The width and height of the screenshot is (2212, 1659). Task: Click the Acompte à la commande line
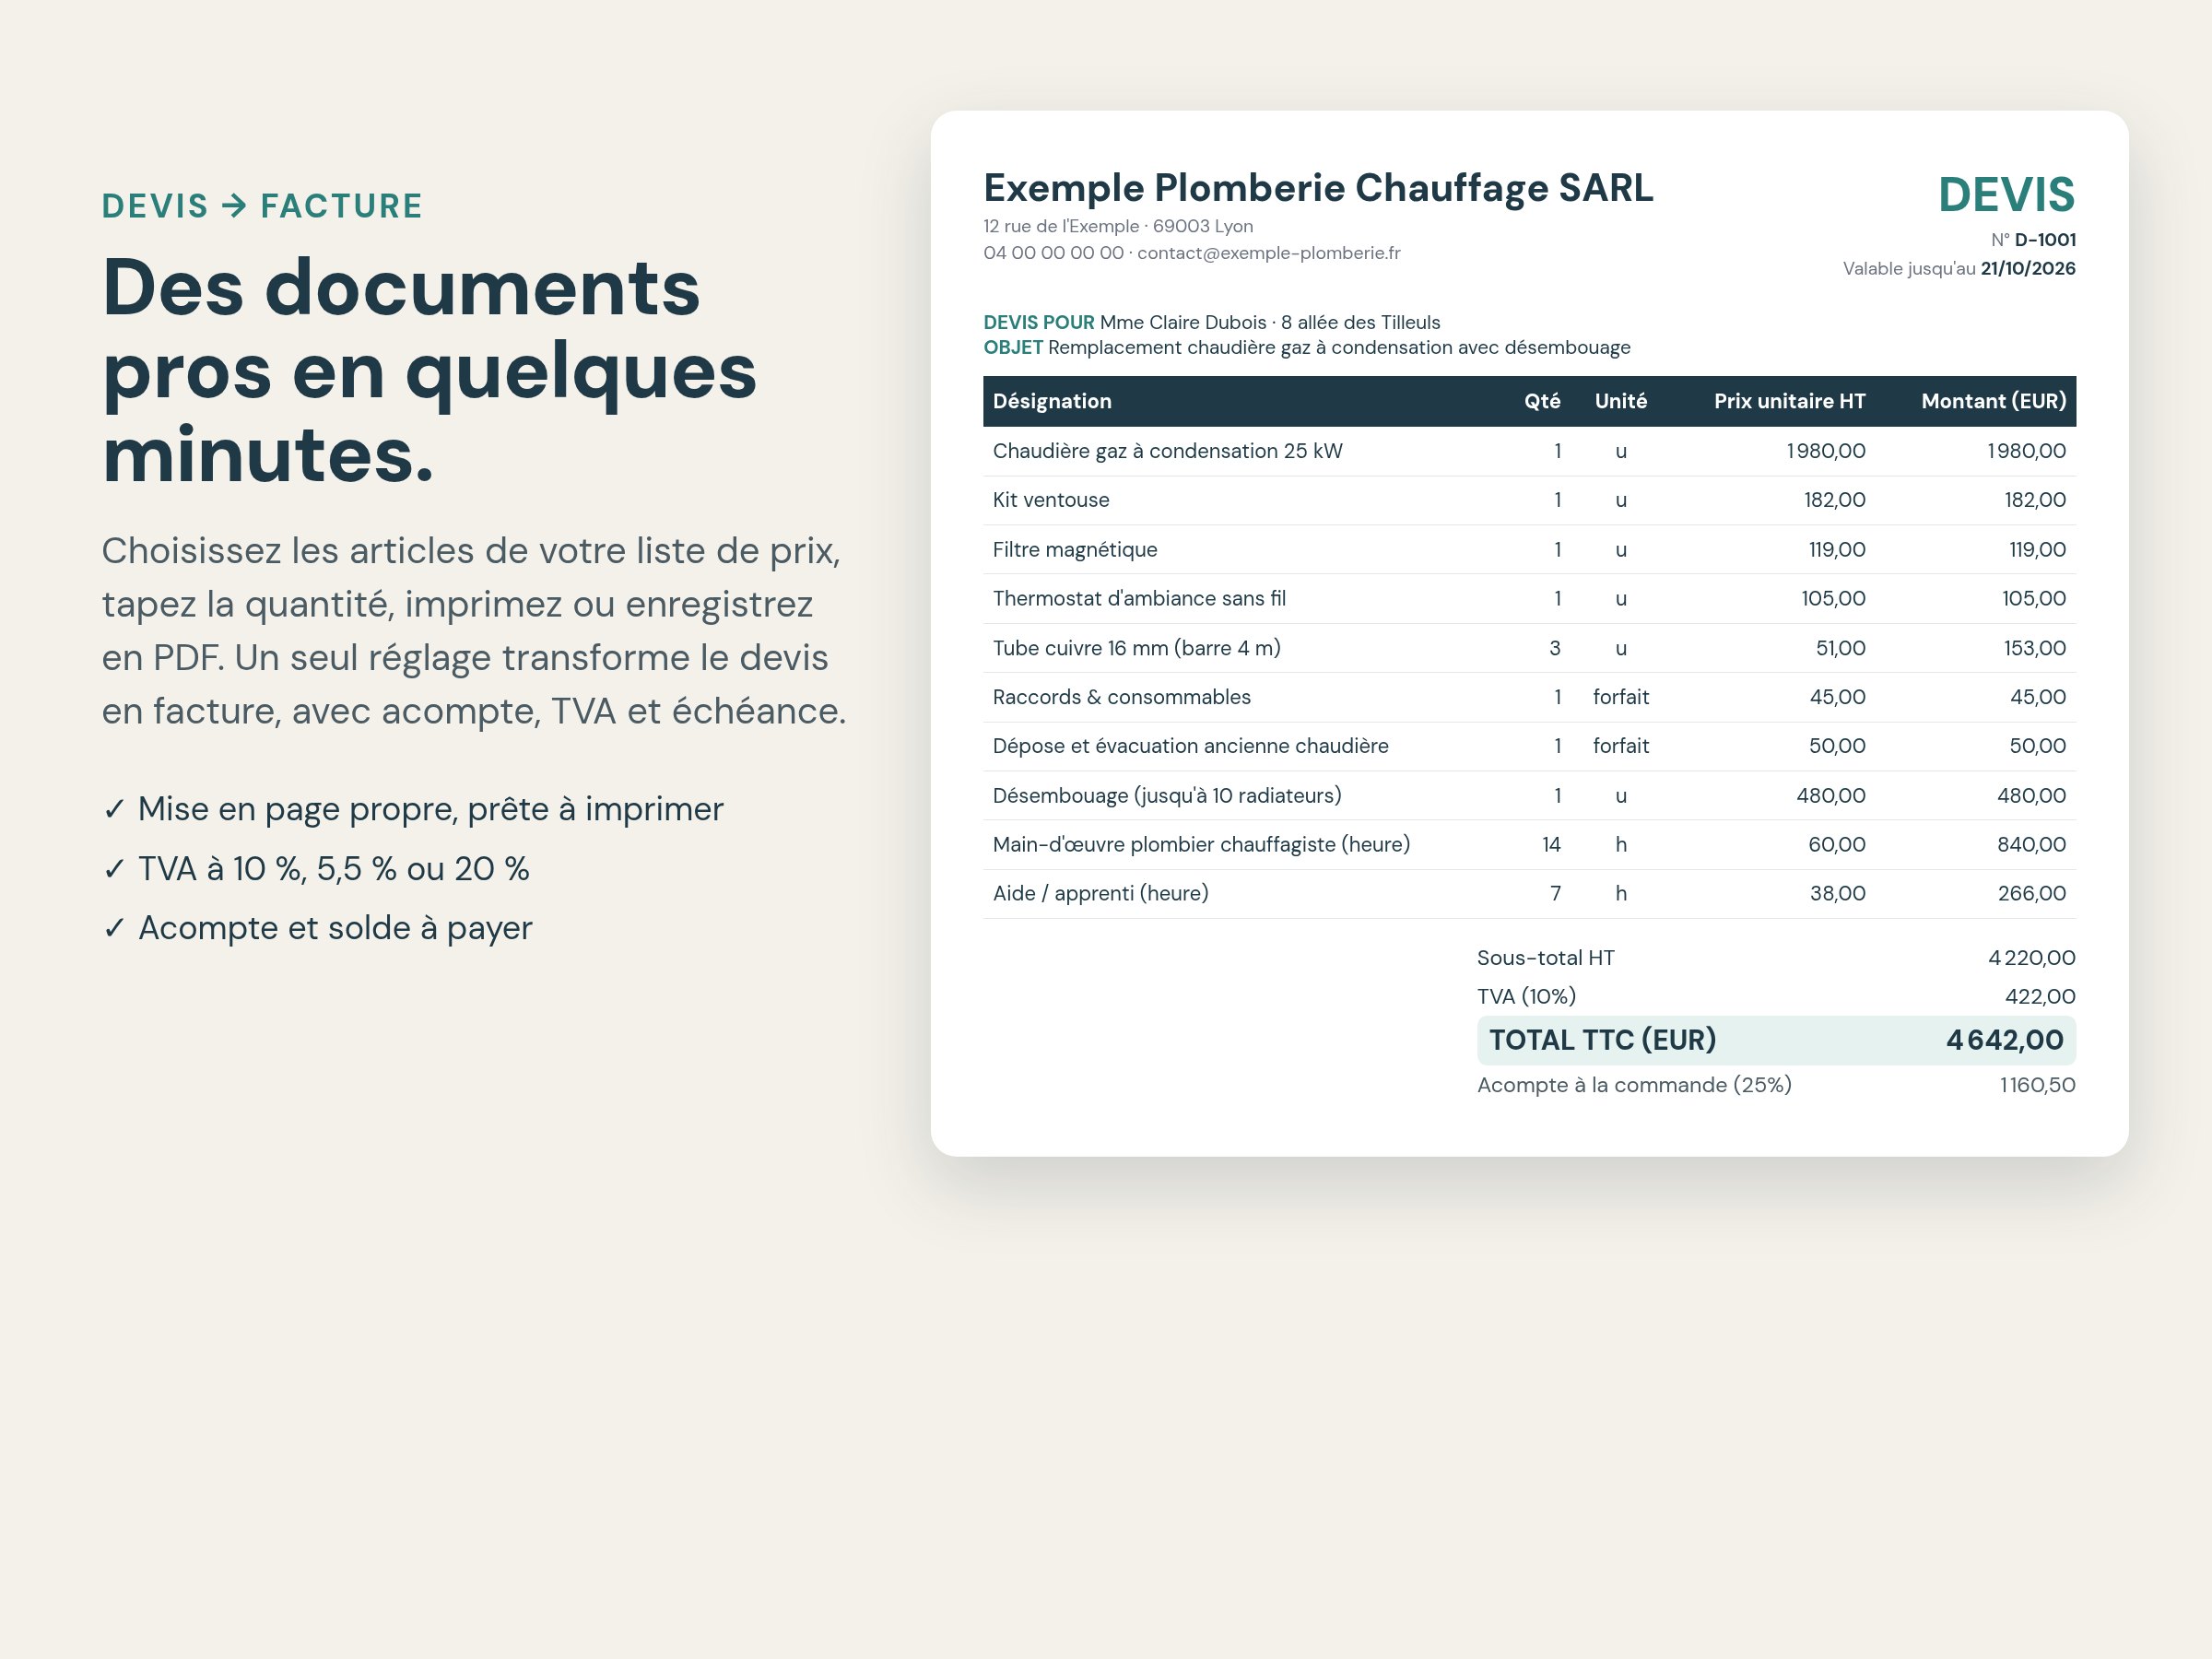click(1776, 1086)
